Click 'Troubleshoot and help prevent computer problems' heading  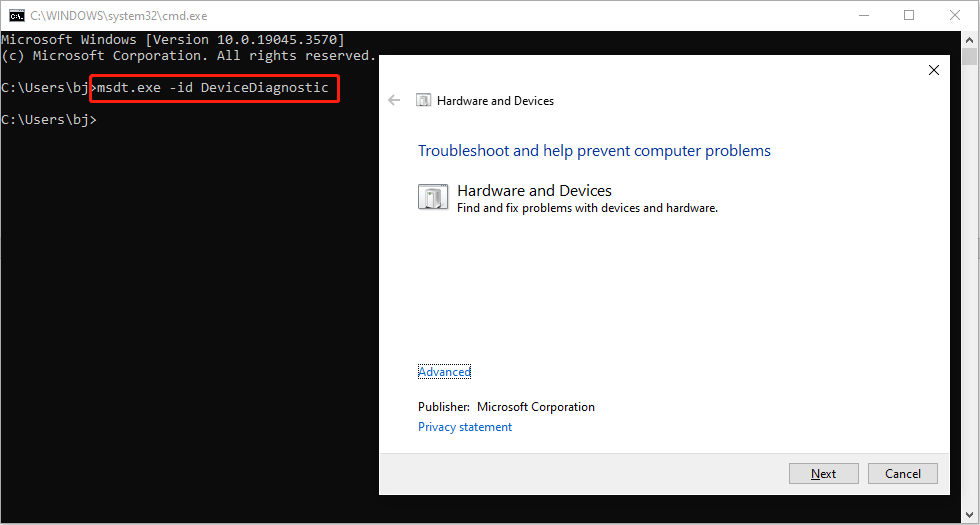(x=594, y=151)
